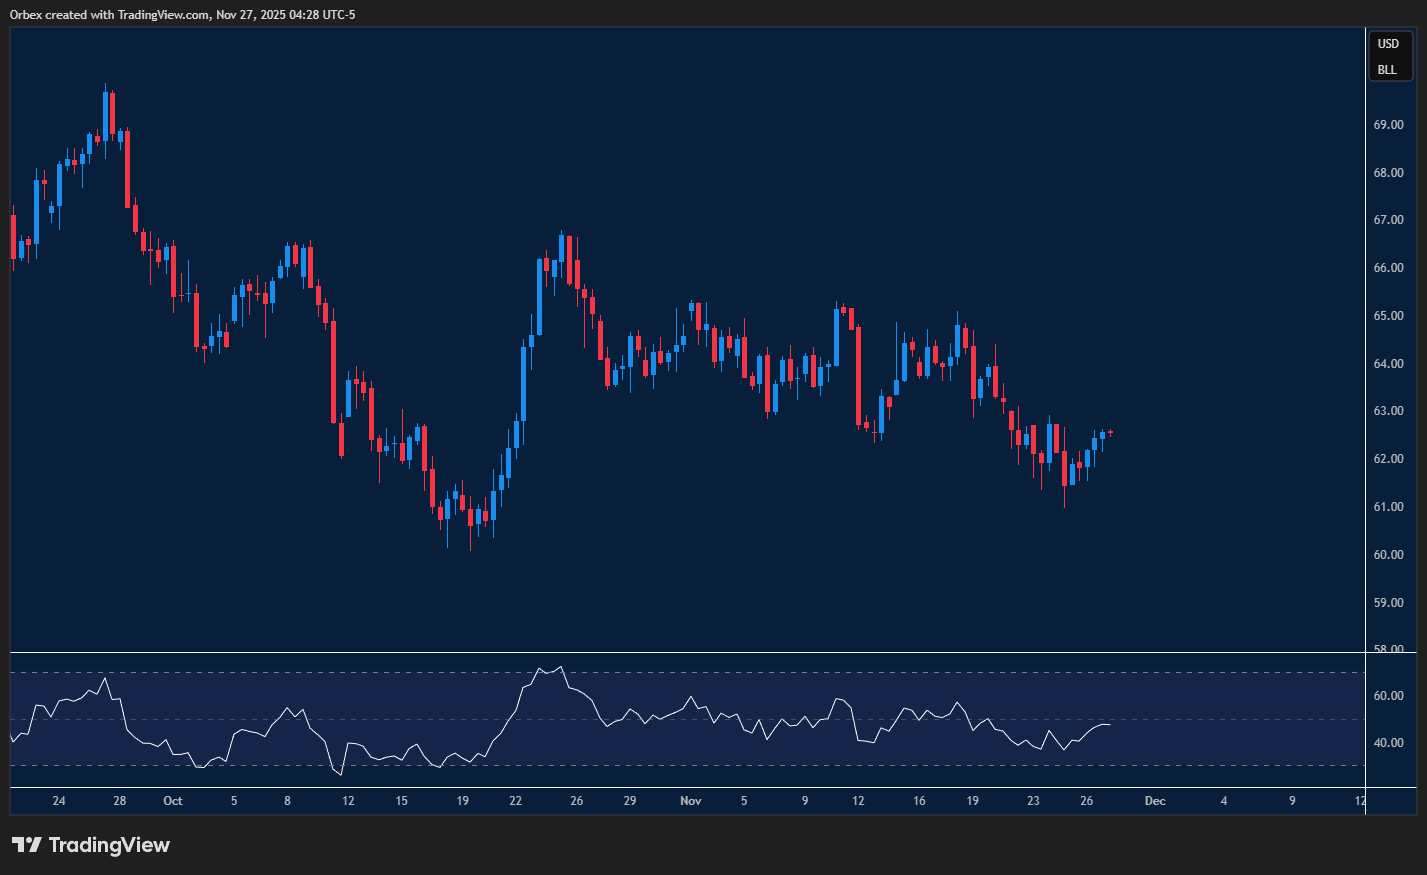Click the highest candle near the 28 date

(105, 115)
